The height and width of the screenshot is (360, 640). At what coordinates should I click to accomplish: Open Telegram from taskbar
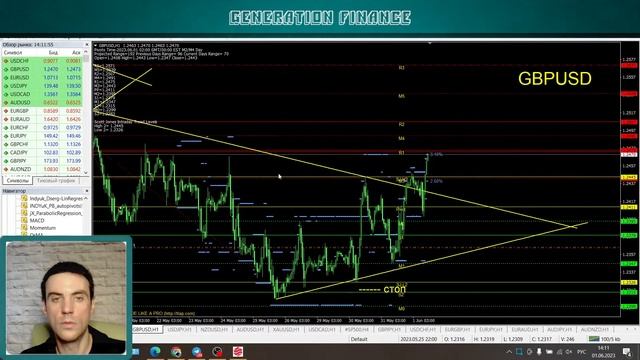tap(197, 351)
